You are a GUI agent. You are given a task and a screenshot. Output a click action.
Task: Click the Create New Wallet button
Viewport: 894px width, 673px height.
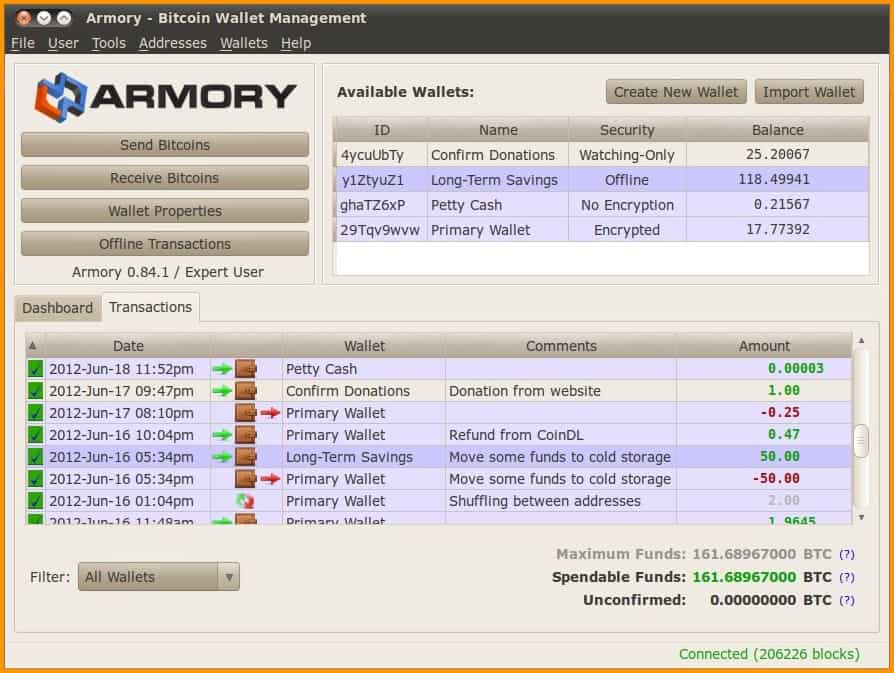(x=676, y=92)
